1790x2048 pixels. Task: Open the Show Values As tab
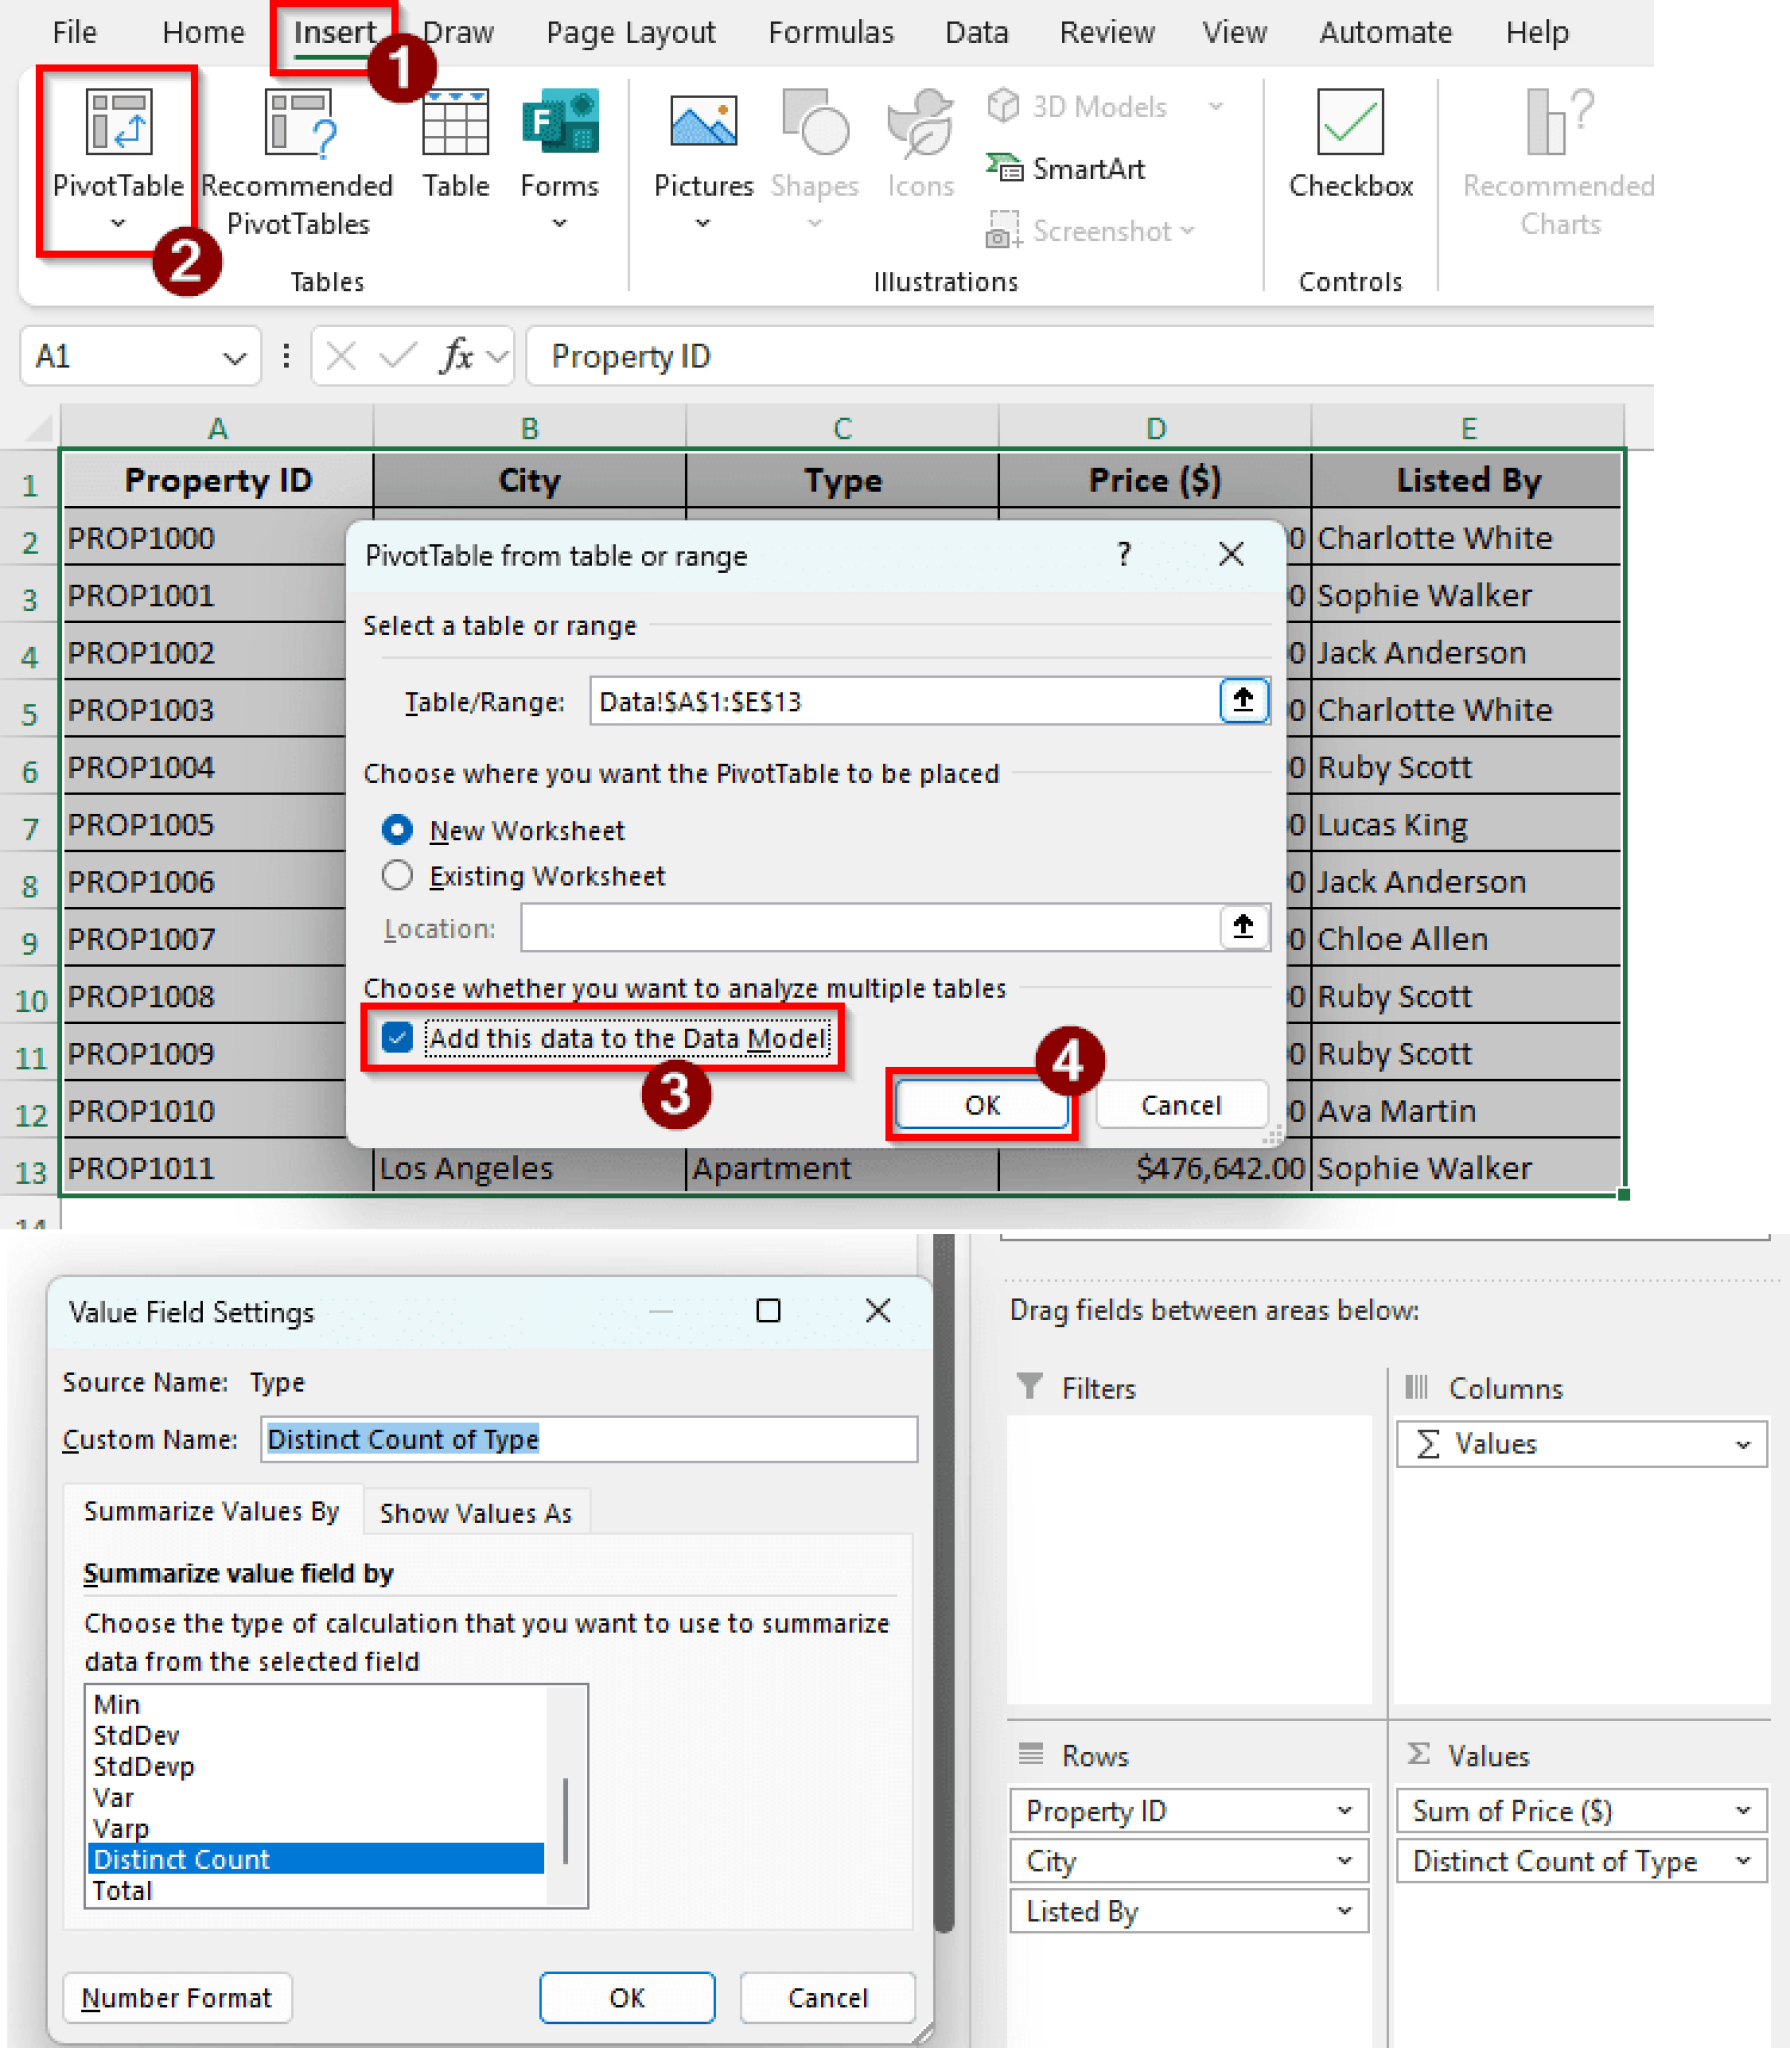click(x=476, y=1512)
